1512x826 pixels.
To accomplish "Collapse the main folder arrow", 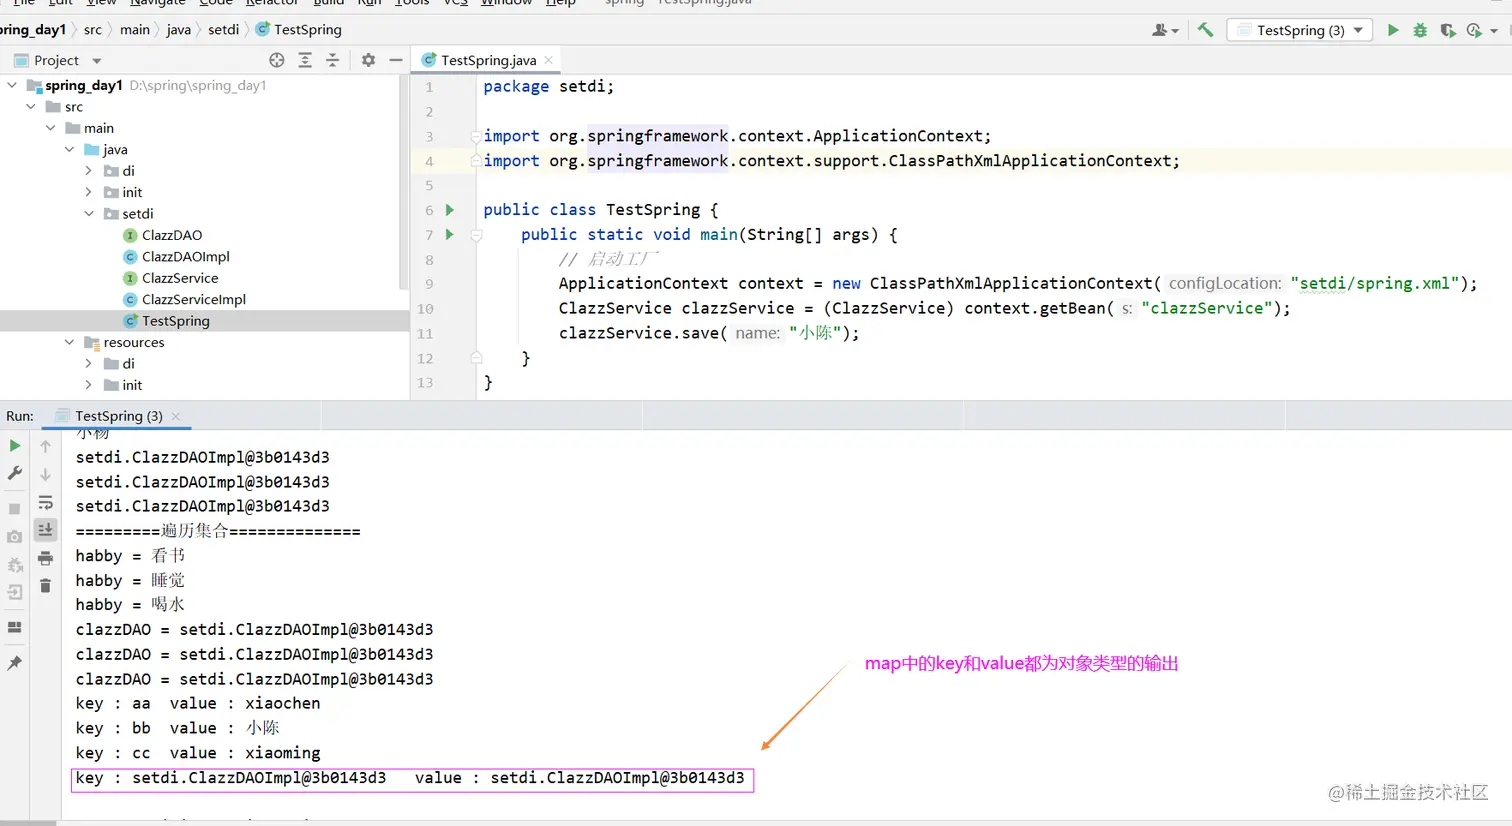I will [x=50, y=128].
